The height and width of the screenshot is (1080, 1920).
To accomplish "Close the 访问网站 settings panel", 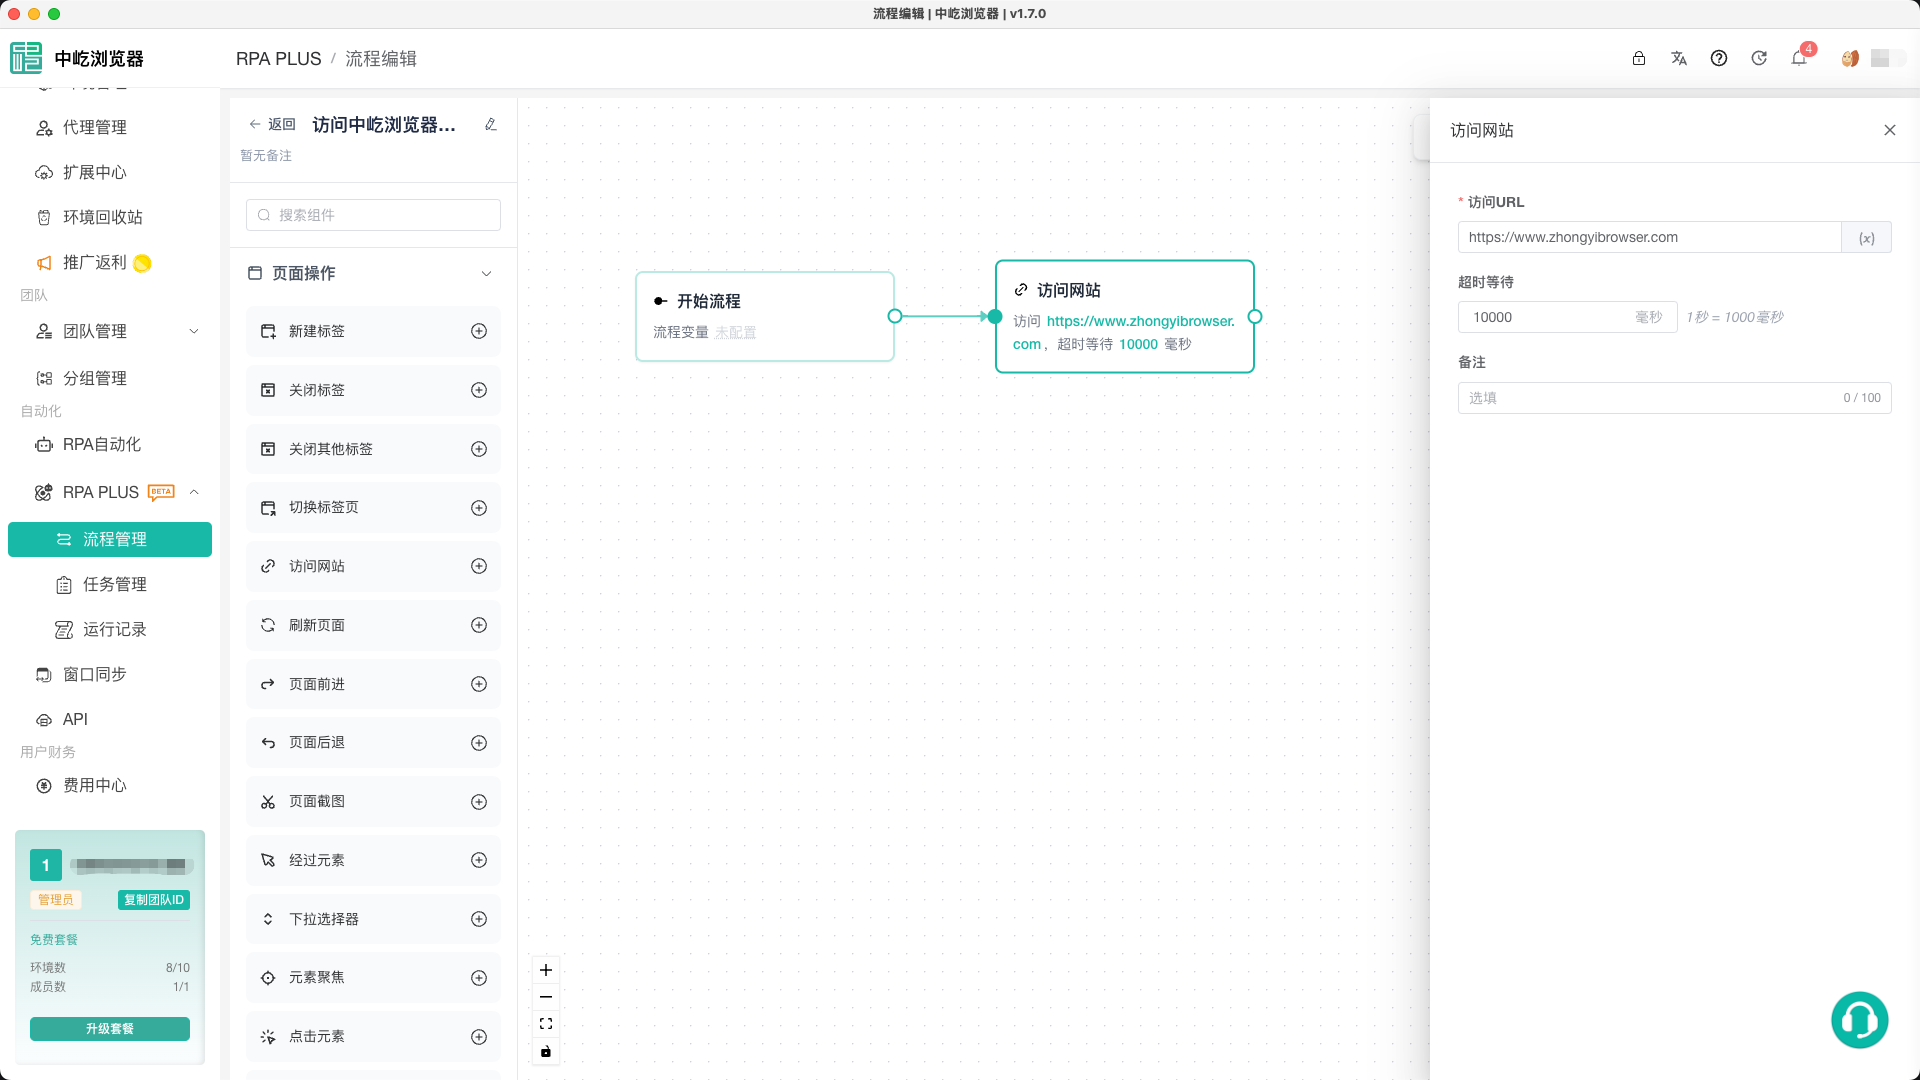I will pyautogui.click(x=1890, y=130).
